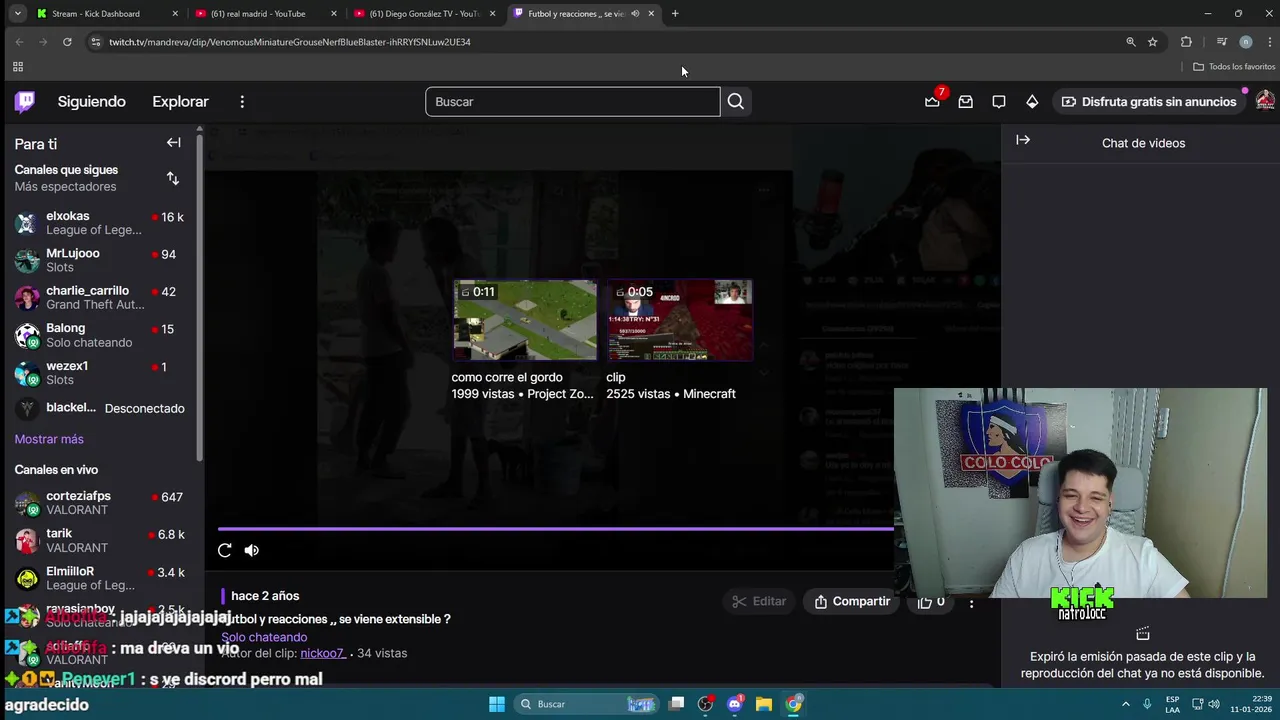Open the more options menu beside Explorar
The width and height of the screenshot is (1280, 720).
click(x=242, y=102)
